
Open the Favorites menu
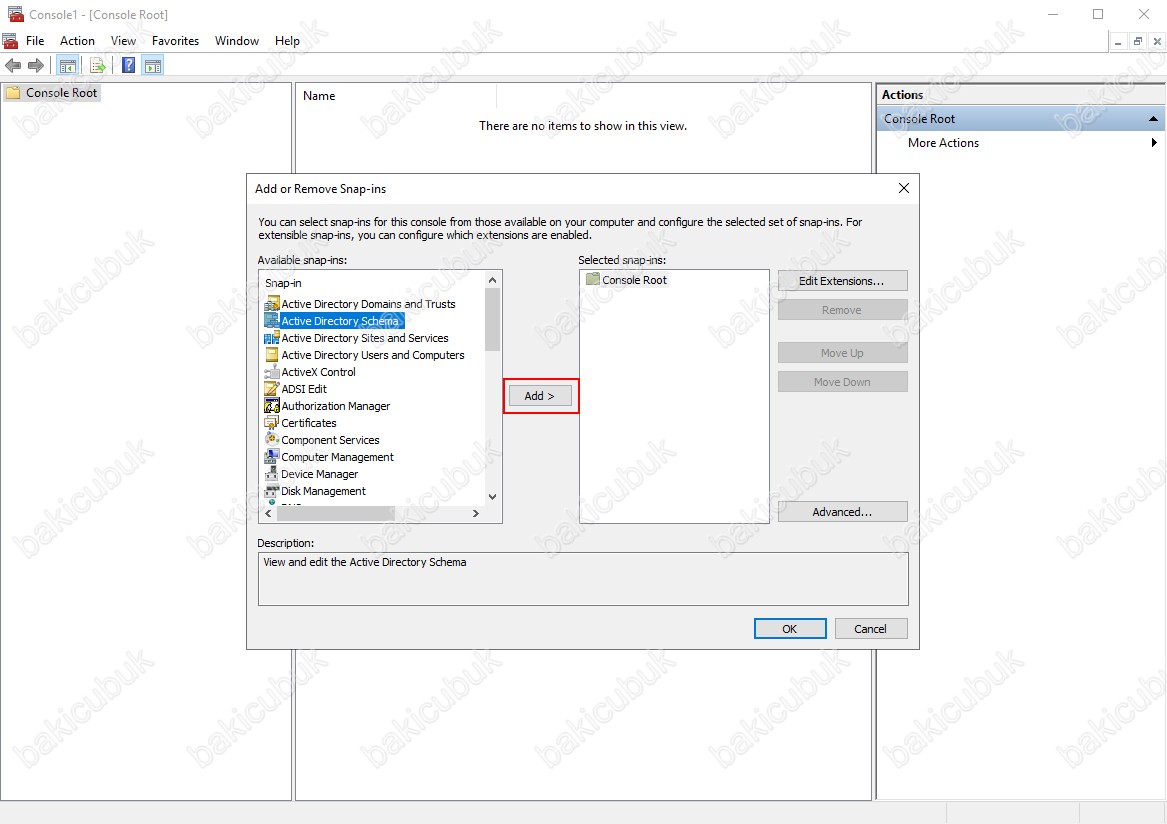click(x=176, y=41)
